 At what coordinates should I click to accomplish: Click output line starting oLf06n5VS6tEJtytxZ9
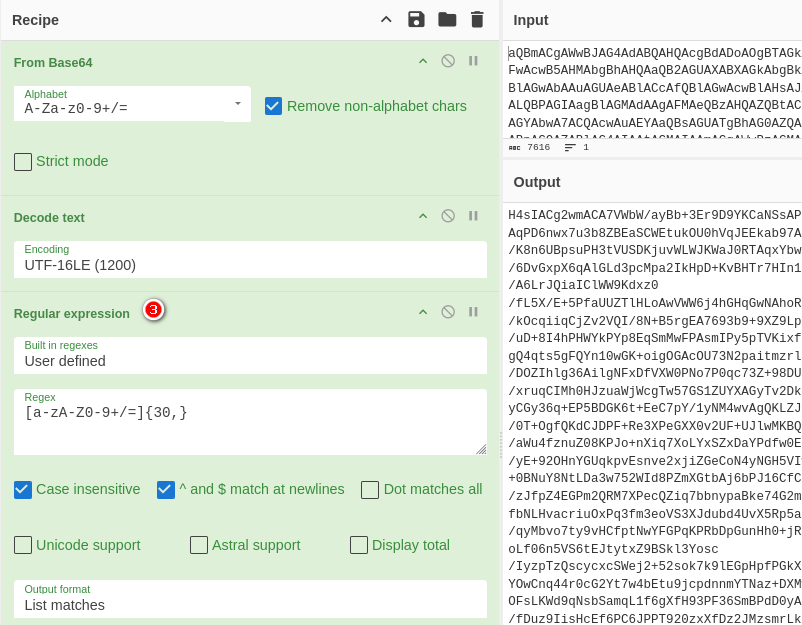pos(613,549)
